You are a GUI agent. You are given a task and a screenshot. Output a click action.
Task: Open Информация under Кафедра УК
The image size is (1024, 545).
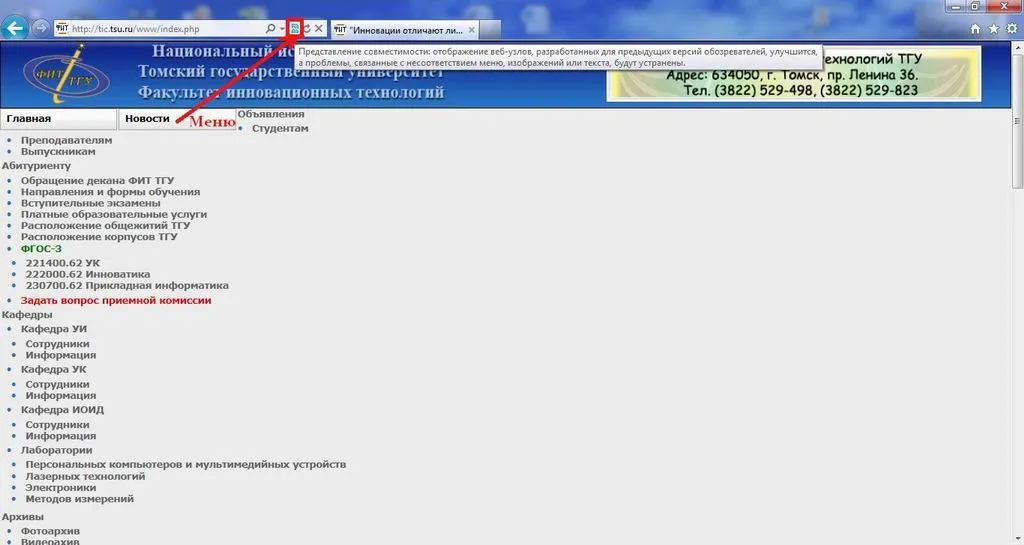coord(61,396)
